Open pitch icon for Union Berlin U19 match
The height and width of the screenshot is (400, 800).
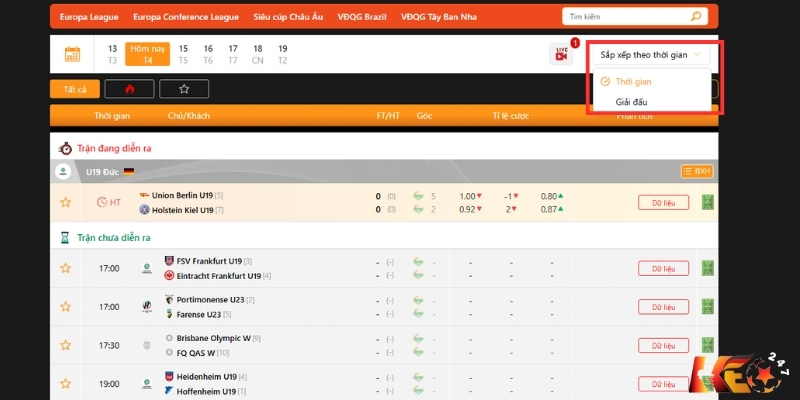pos(708,202)
